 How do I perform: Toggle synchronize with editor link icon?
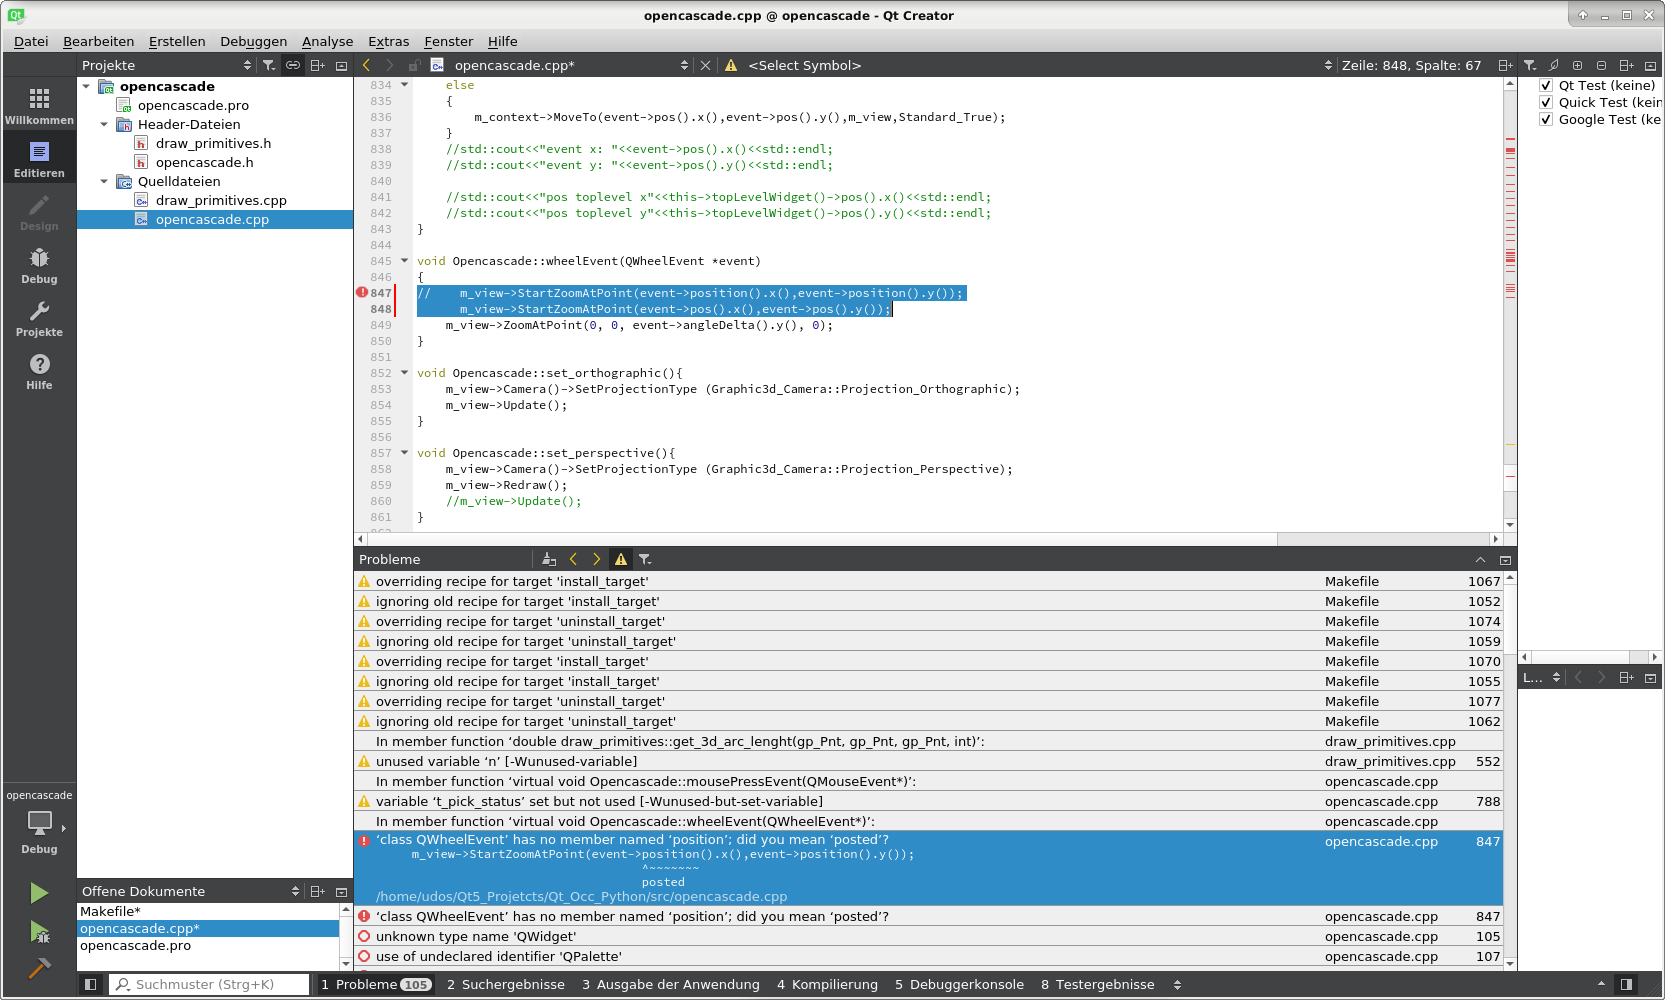pyautogui.click(x=293, y=65)
